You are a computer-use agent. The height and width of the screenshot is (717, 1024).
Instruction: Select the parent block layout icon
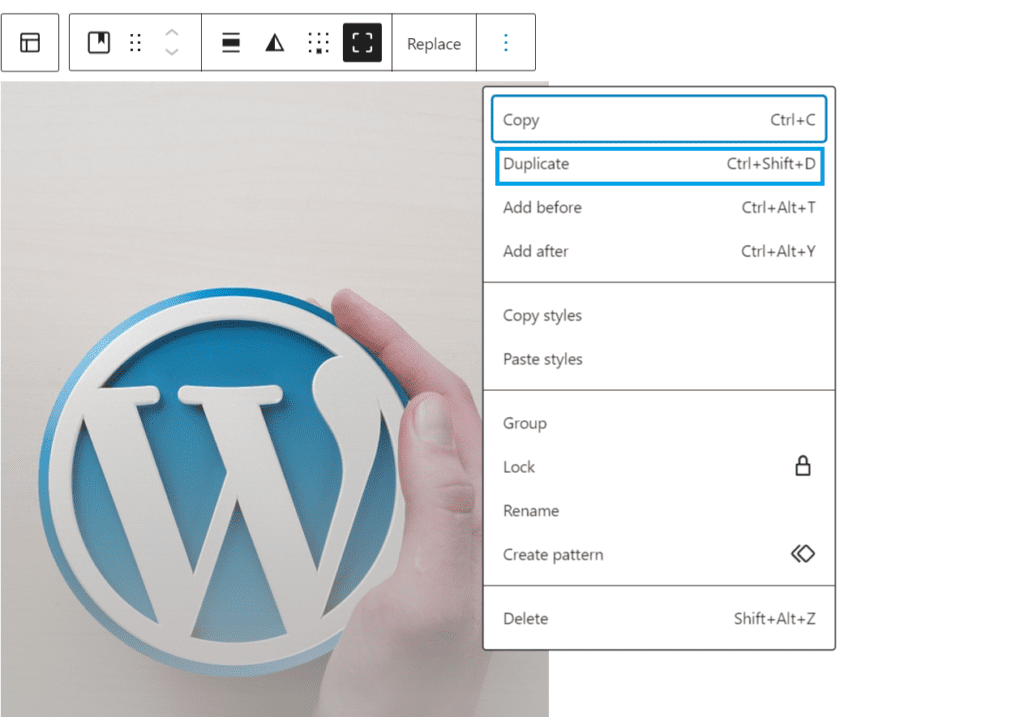tap(30, 42)
